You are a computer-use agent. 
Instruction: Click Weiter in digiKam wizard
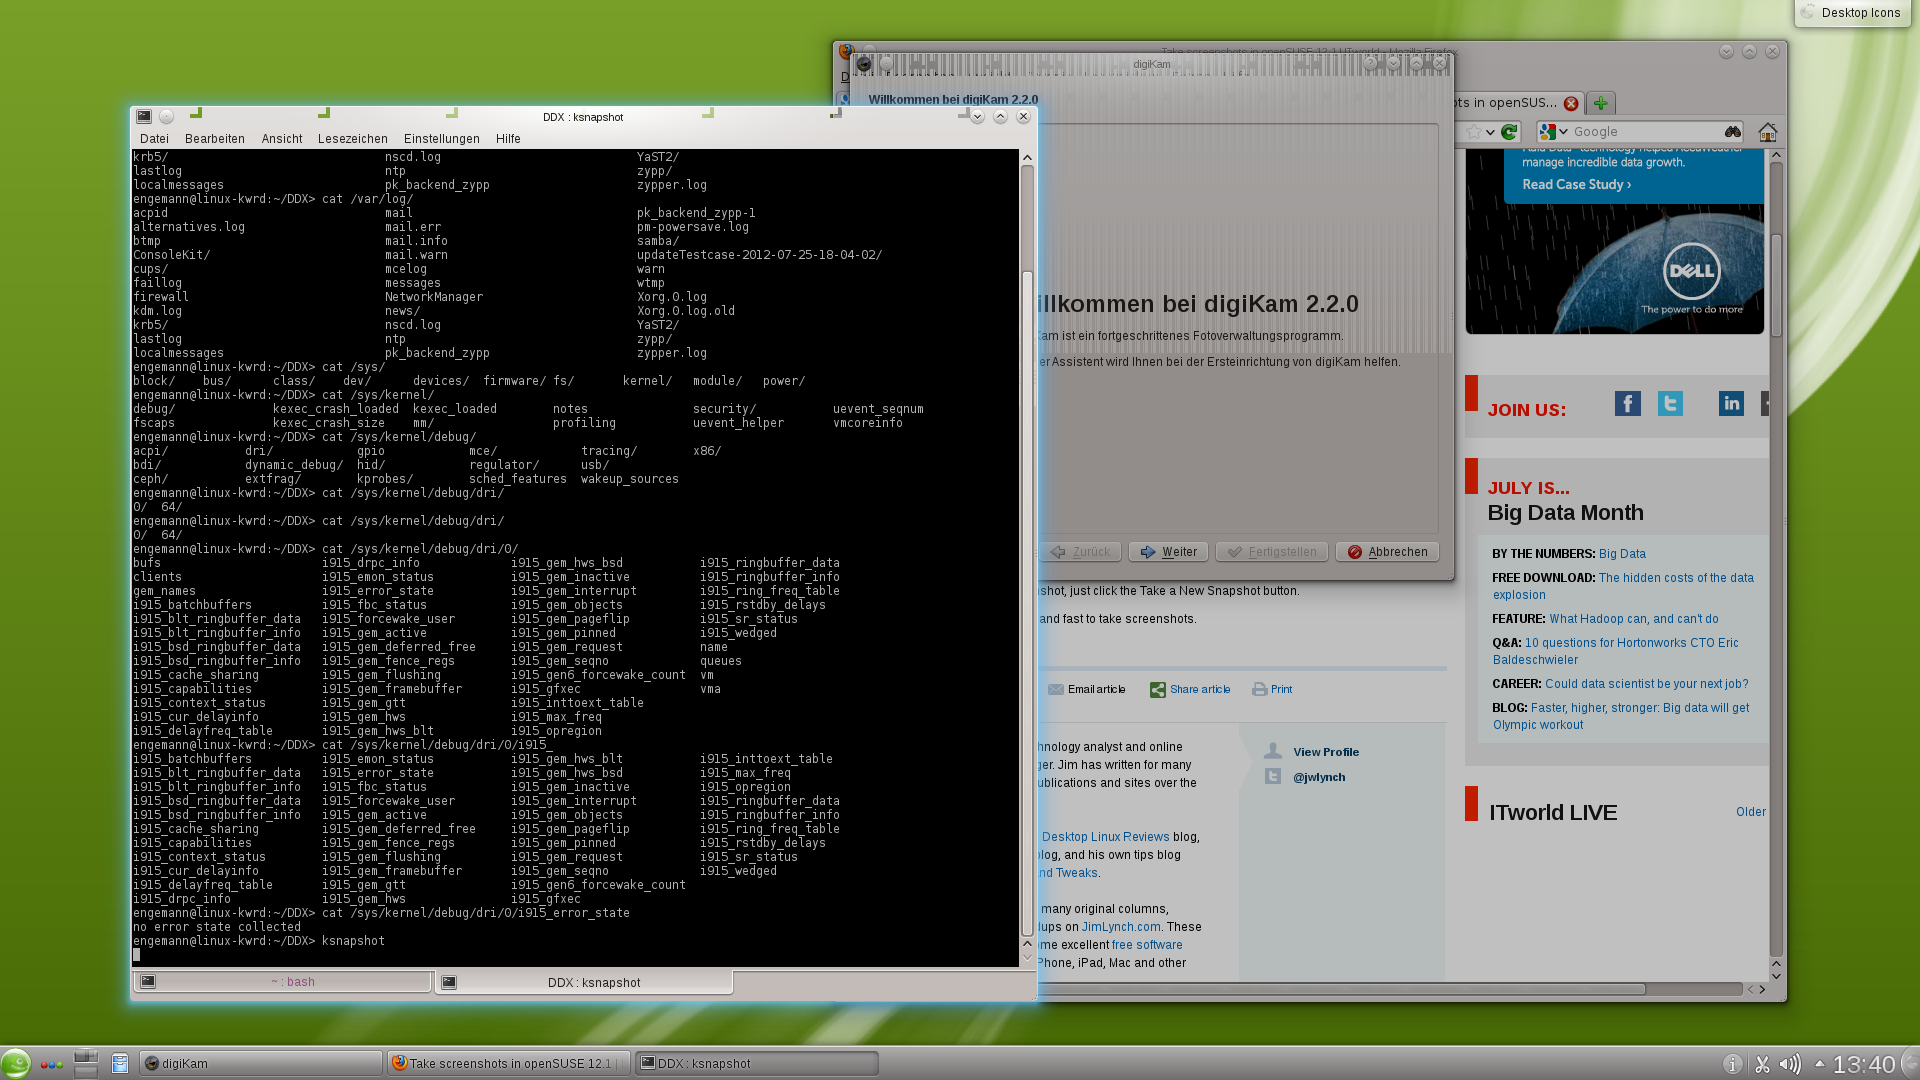1168,552
